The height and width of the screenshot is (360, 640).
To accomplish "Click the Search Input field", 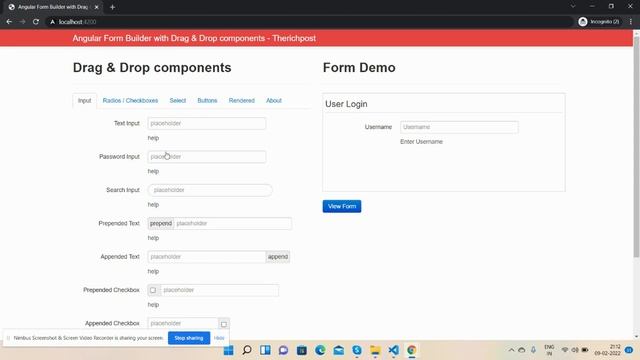I will [210, 190].
